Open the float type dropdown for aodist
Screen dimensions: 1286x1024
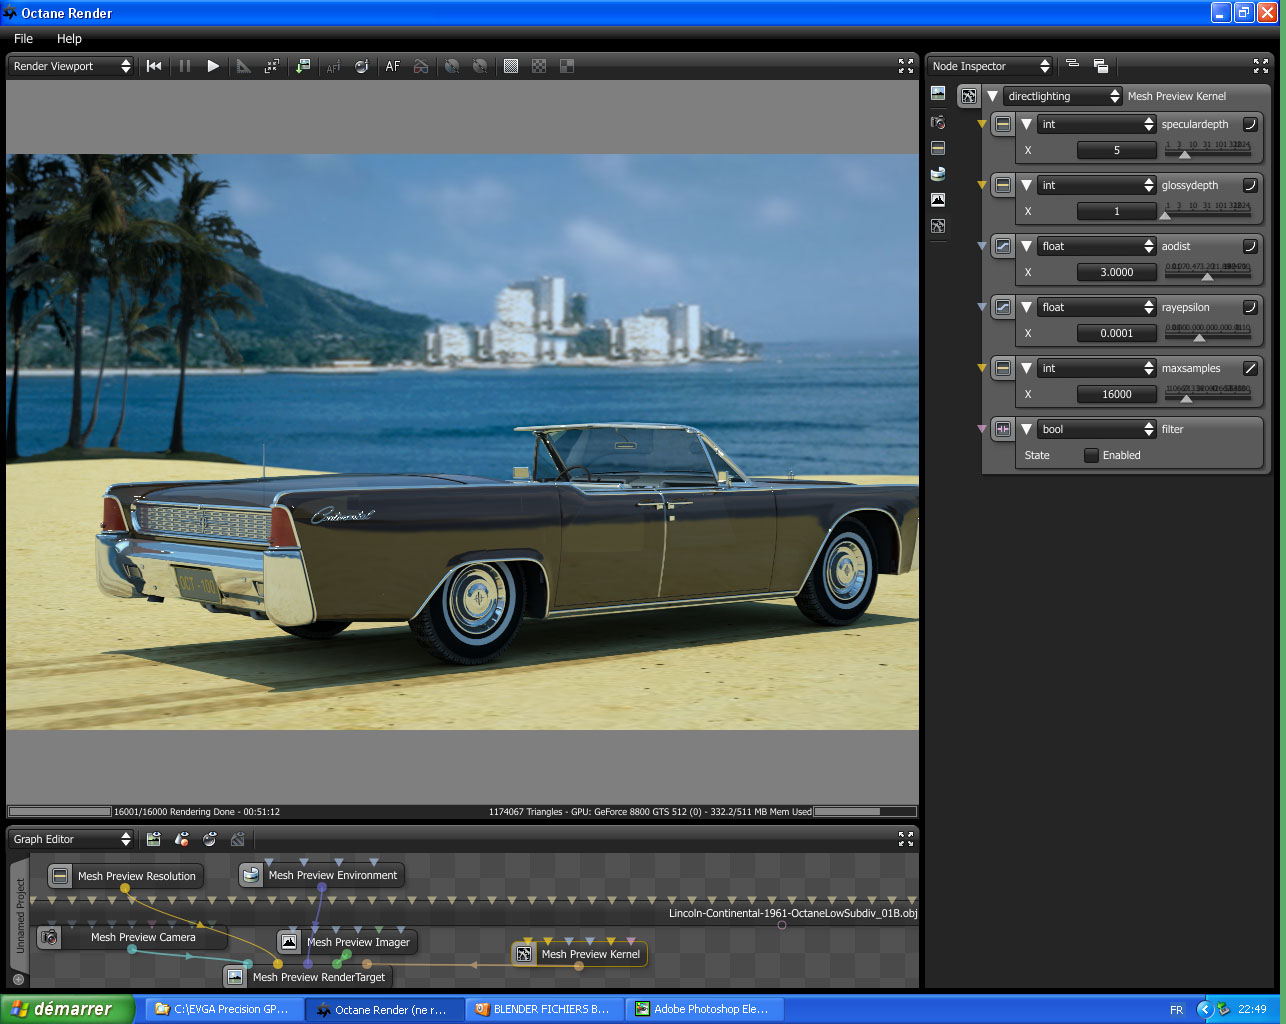click(1096, 246)
